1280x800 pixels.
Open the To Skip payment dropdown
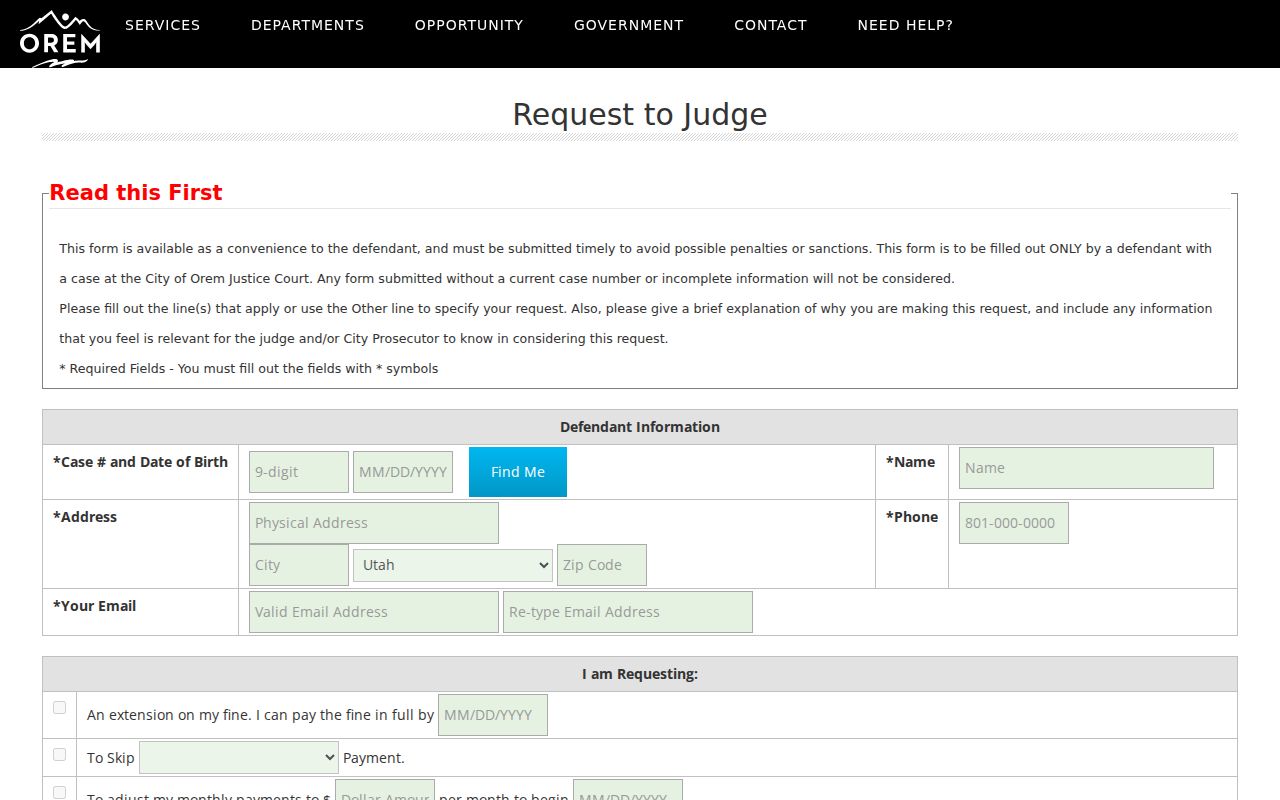[239, 758]
